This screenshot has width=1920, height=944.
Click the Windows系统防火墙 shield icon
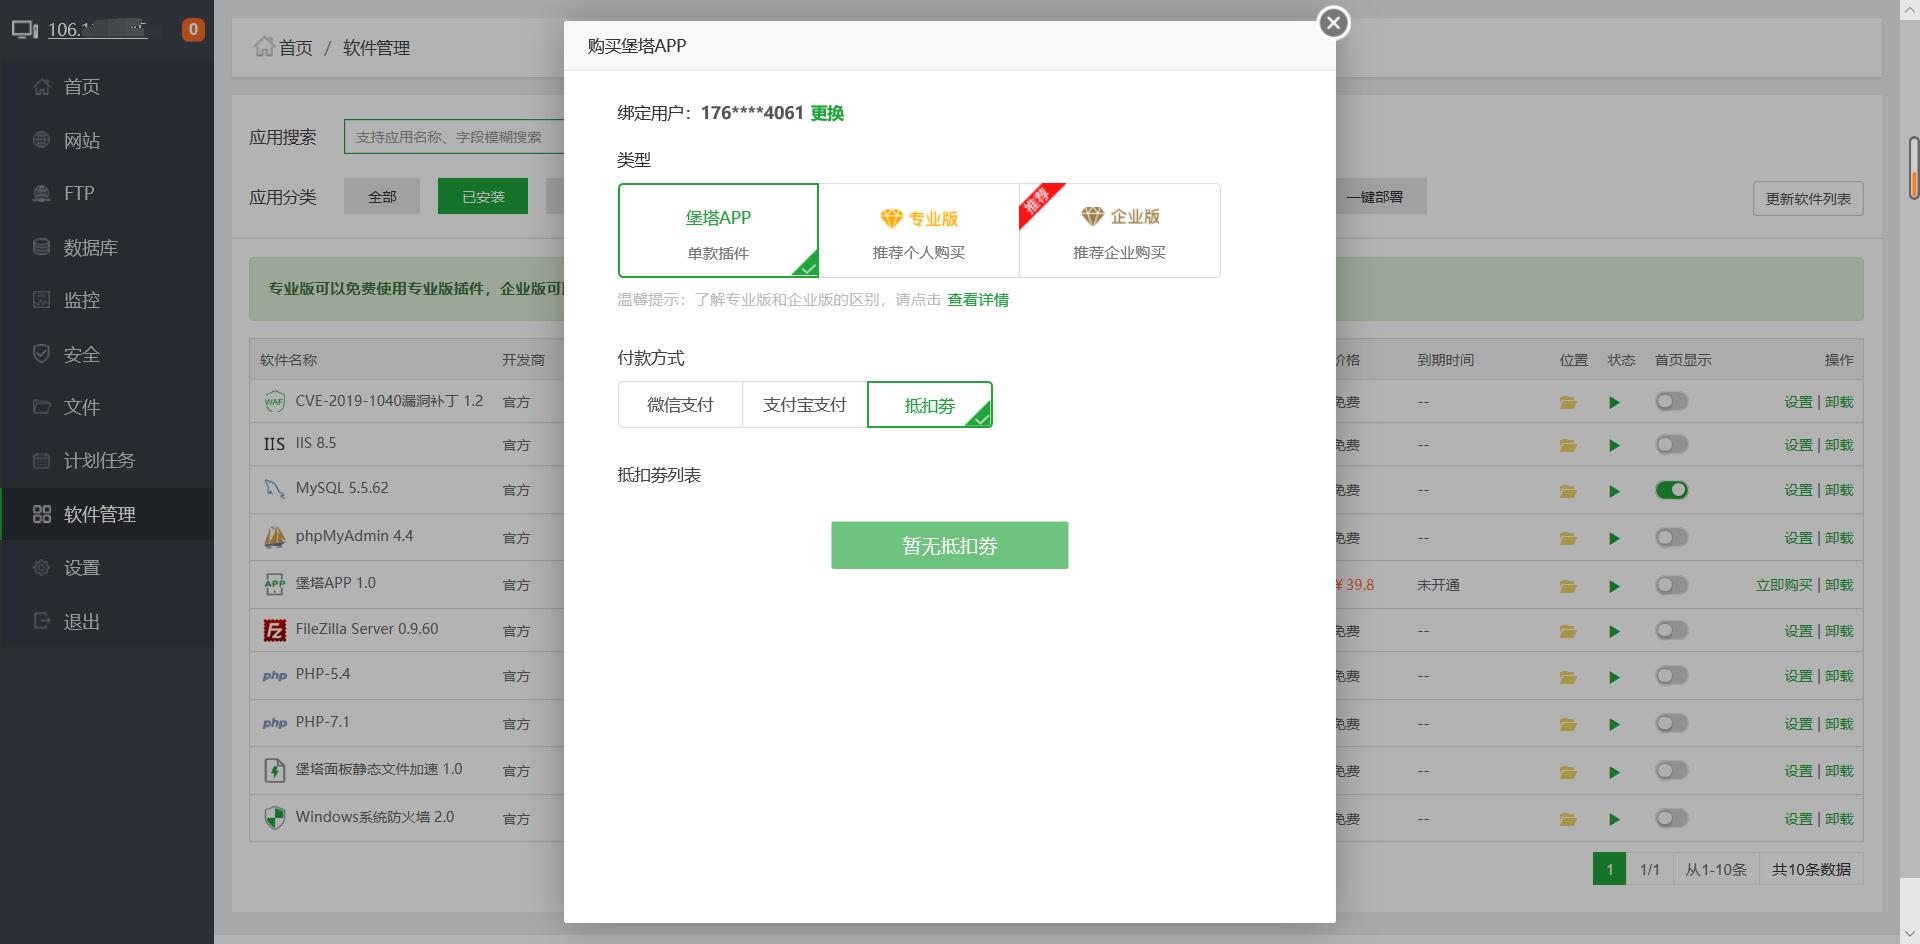[274, 818]
